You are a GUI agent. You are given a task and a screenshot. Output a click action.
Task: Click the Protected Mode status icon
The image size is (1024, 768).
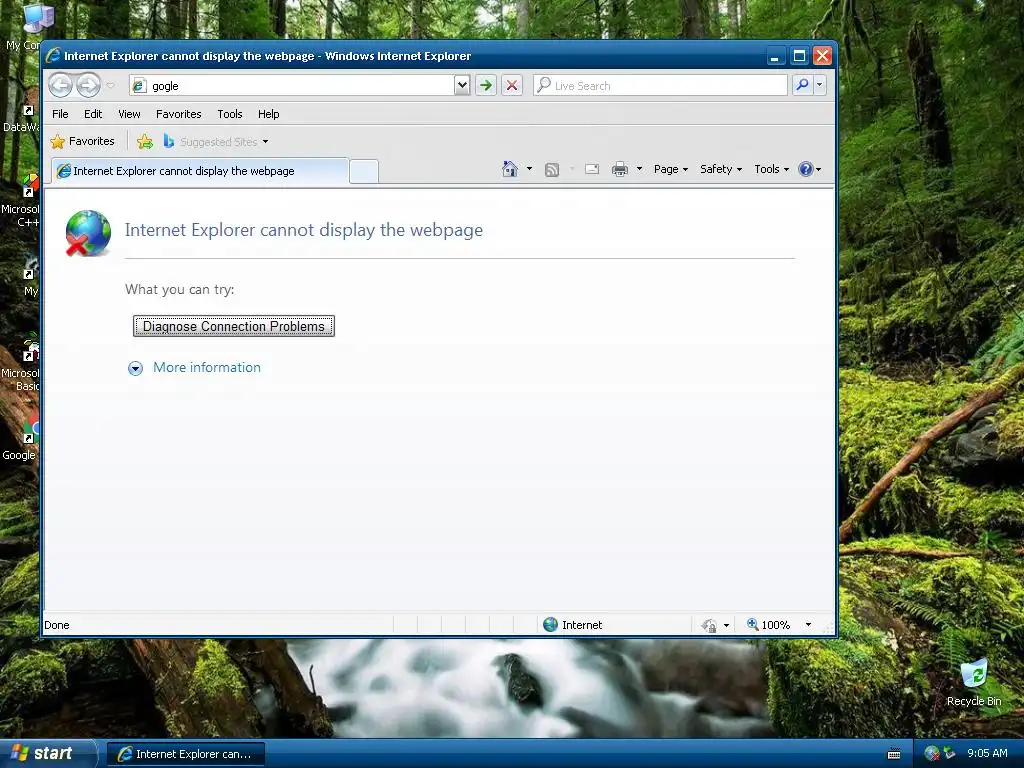tap(709, 626)
